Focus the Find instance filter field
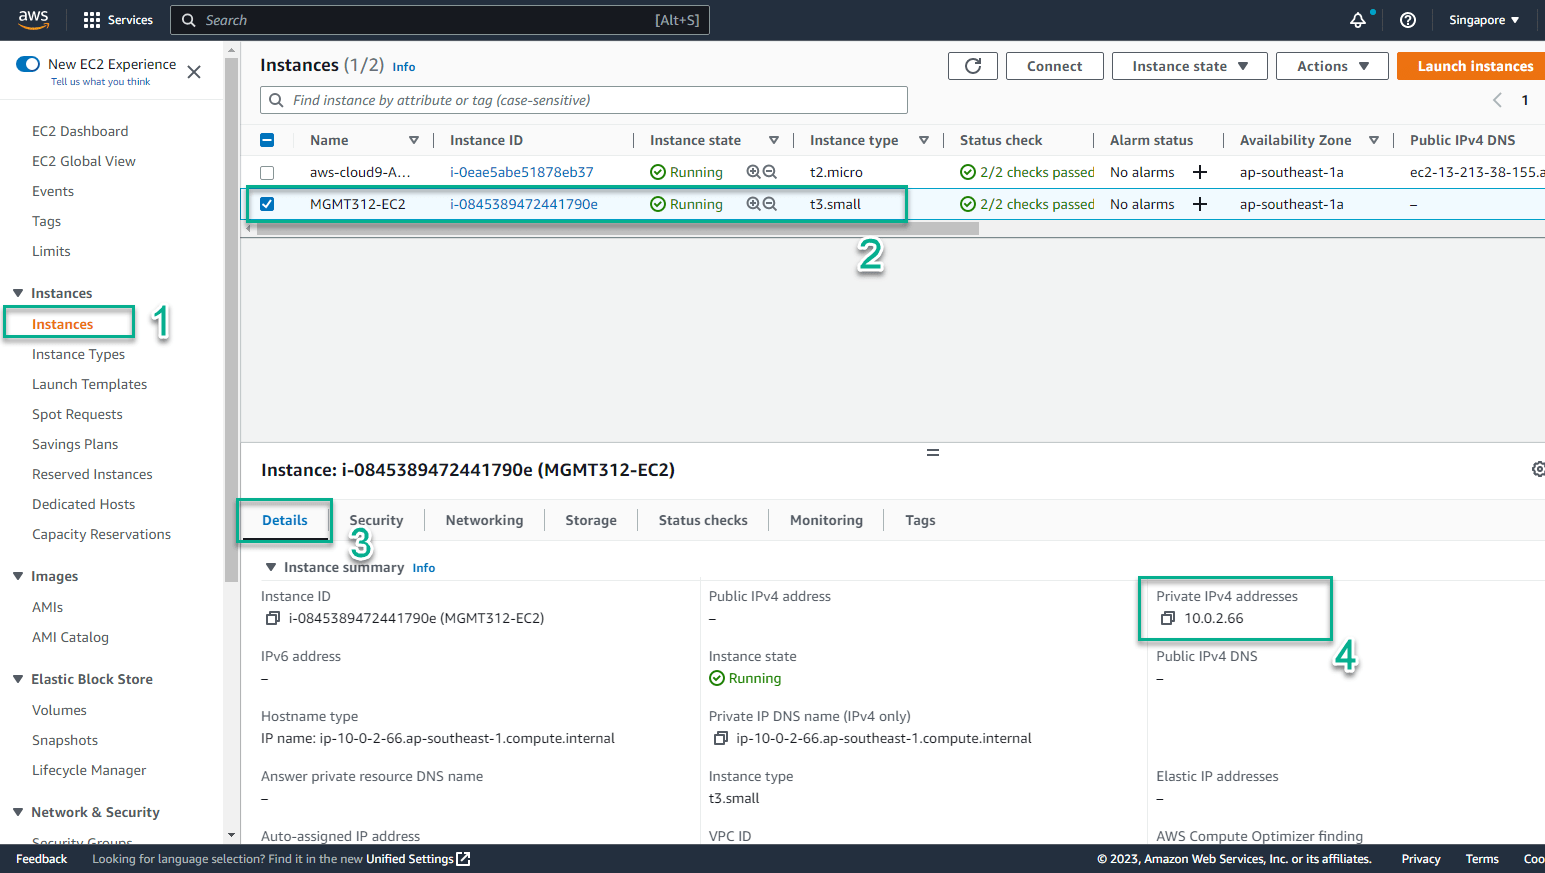This screenshot has height=873, width=1545. click(x=584, y=100)
